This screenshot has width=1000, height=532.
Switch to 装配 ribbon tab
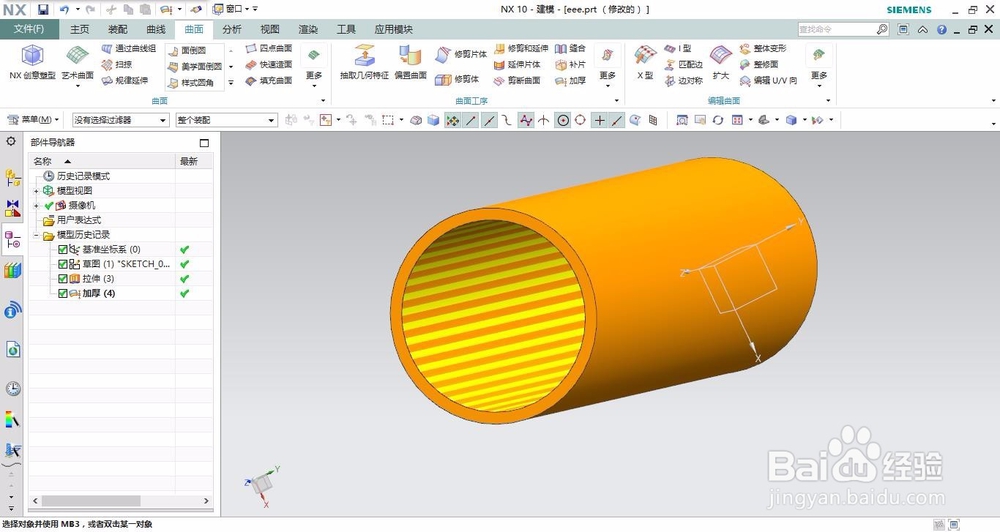point(118,29)
